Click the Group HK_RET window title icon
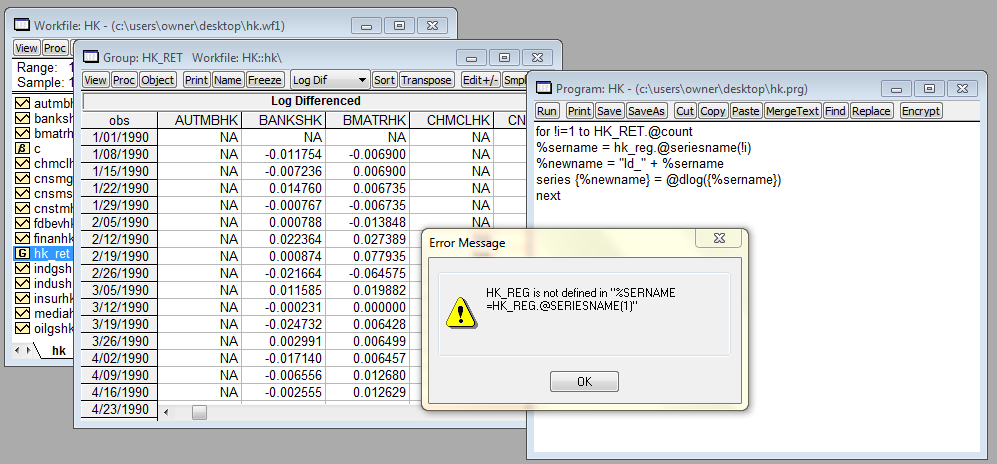The width and height of the screenshot is (997, 464). [x=92, y=57]
